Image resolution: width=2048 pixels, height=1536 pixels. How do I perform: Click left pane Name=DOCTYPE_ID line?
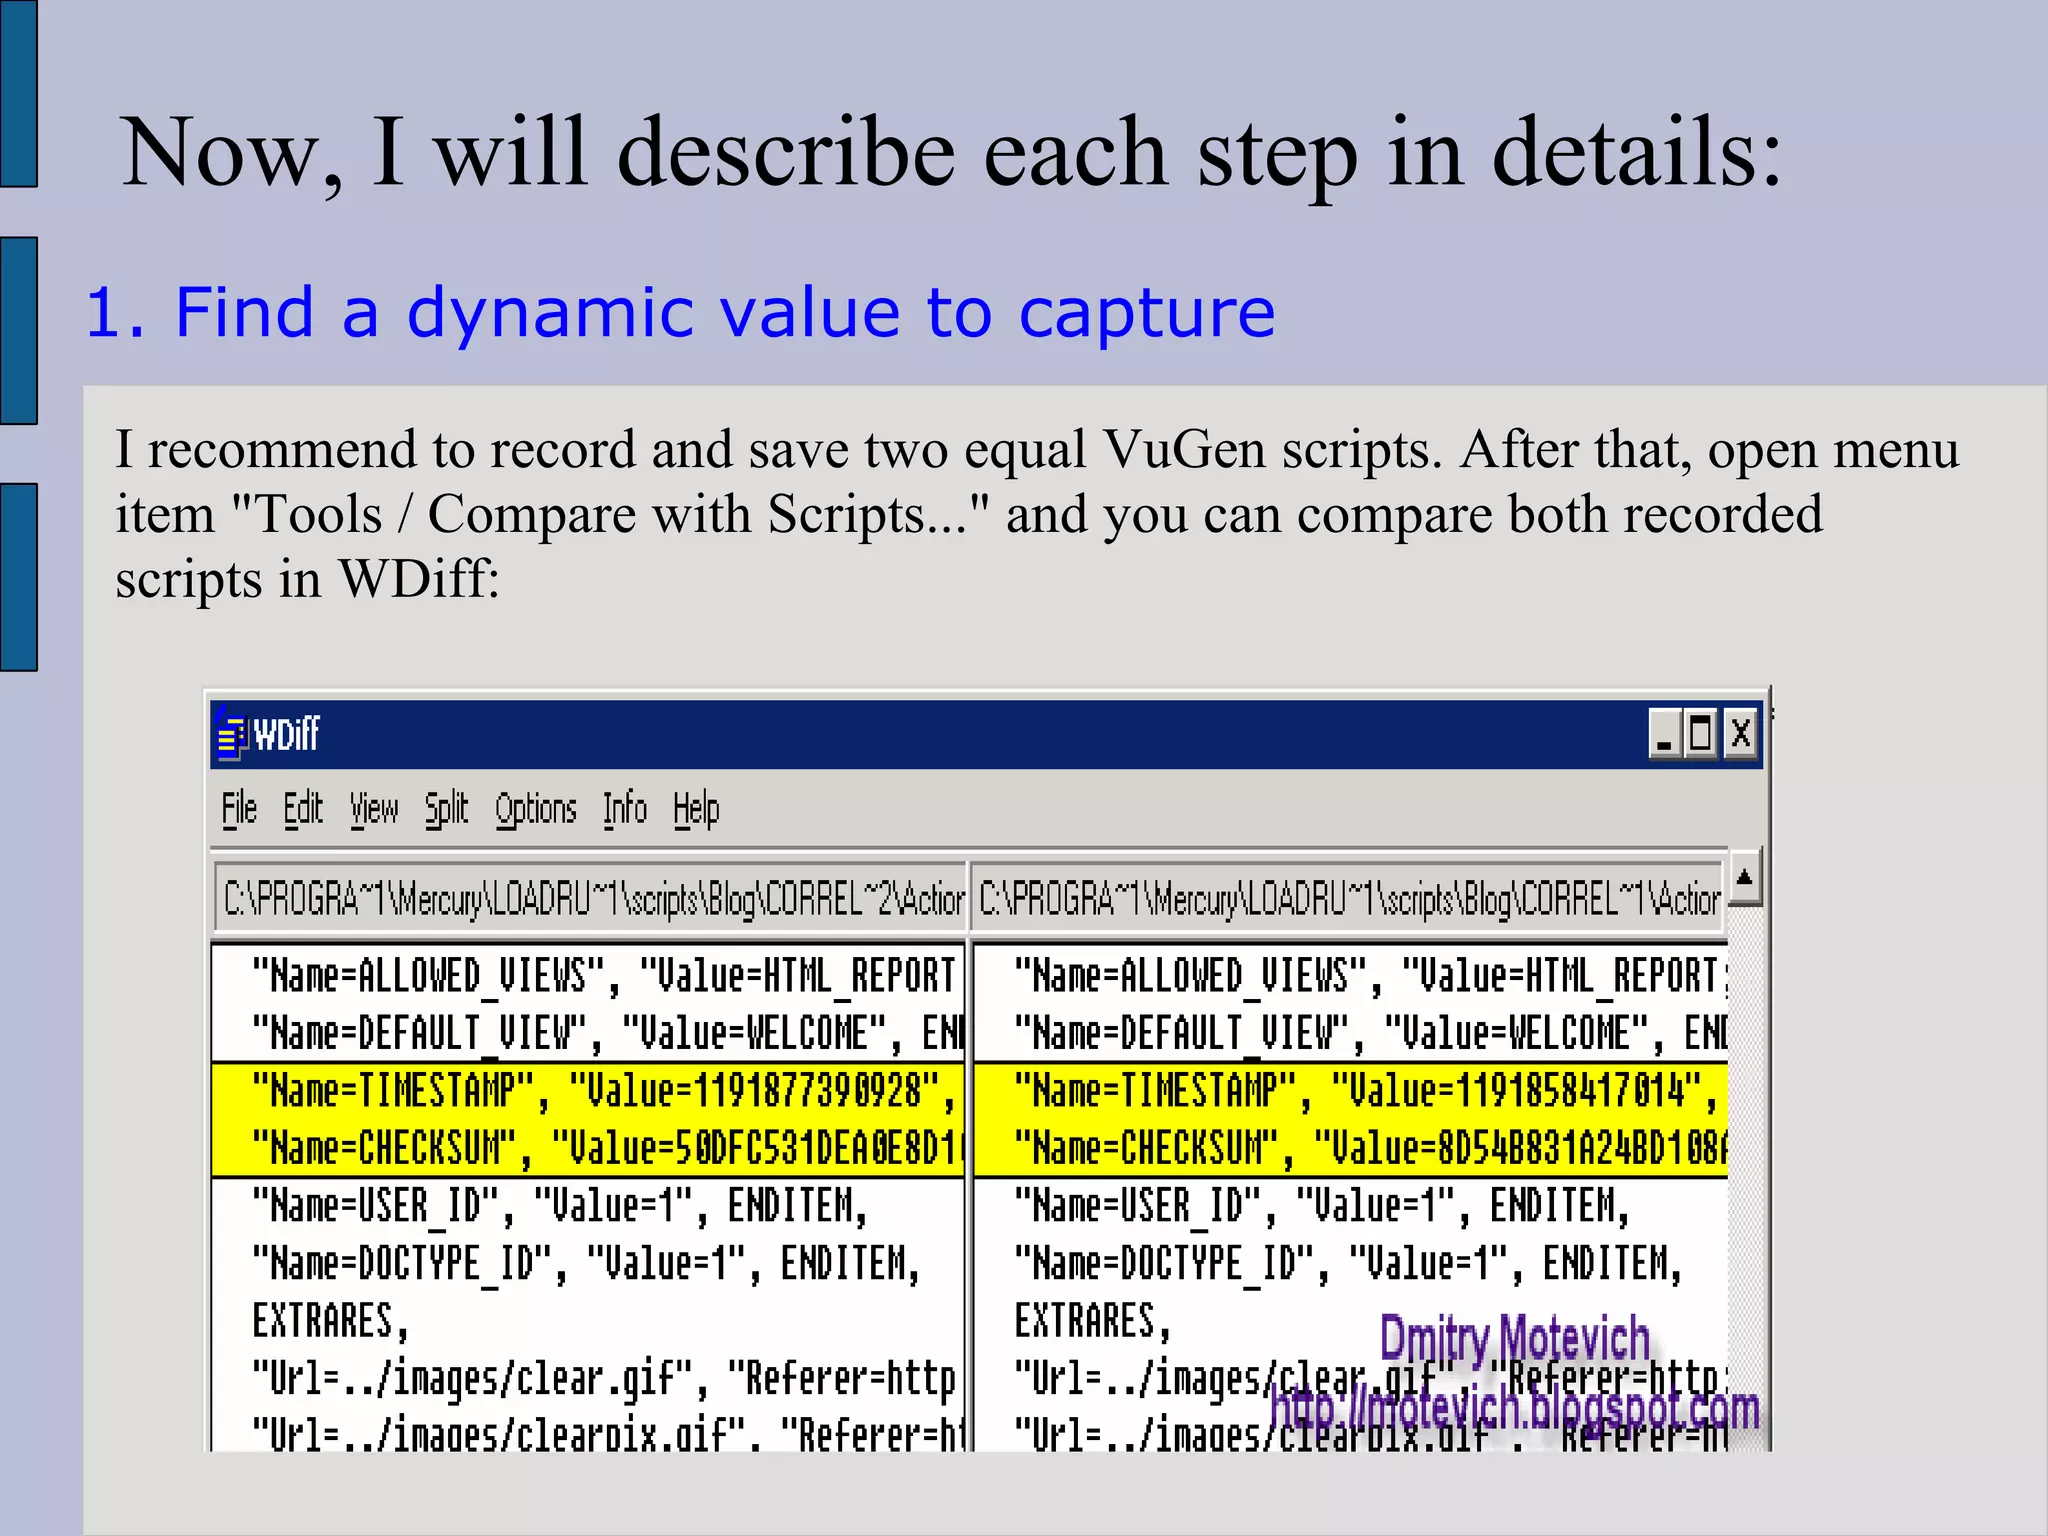(x=588, y=1264)
